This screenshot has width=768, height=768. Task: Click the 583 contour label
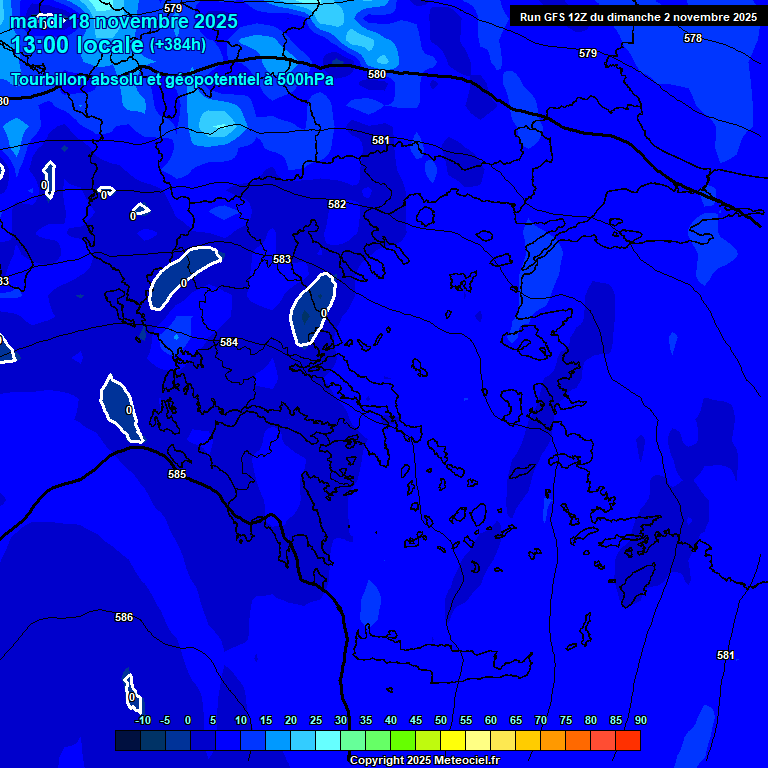(x=282, y=259)
